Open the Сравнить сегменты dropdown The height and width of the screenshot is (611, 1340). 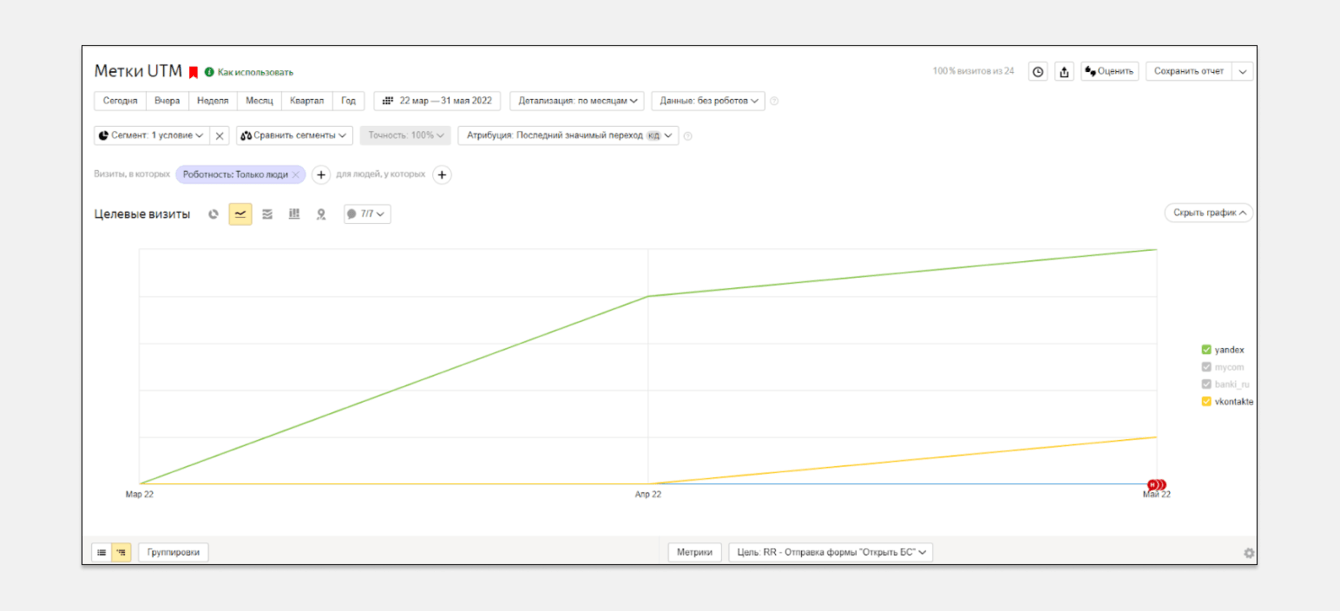[294, 135]
